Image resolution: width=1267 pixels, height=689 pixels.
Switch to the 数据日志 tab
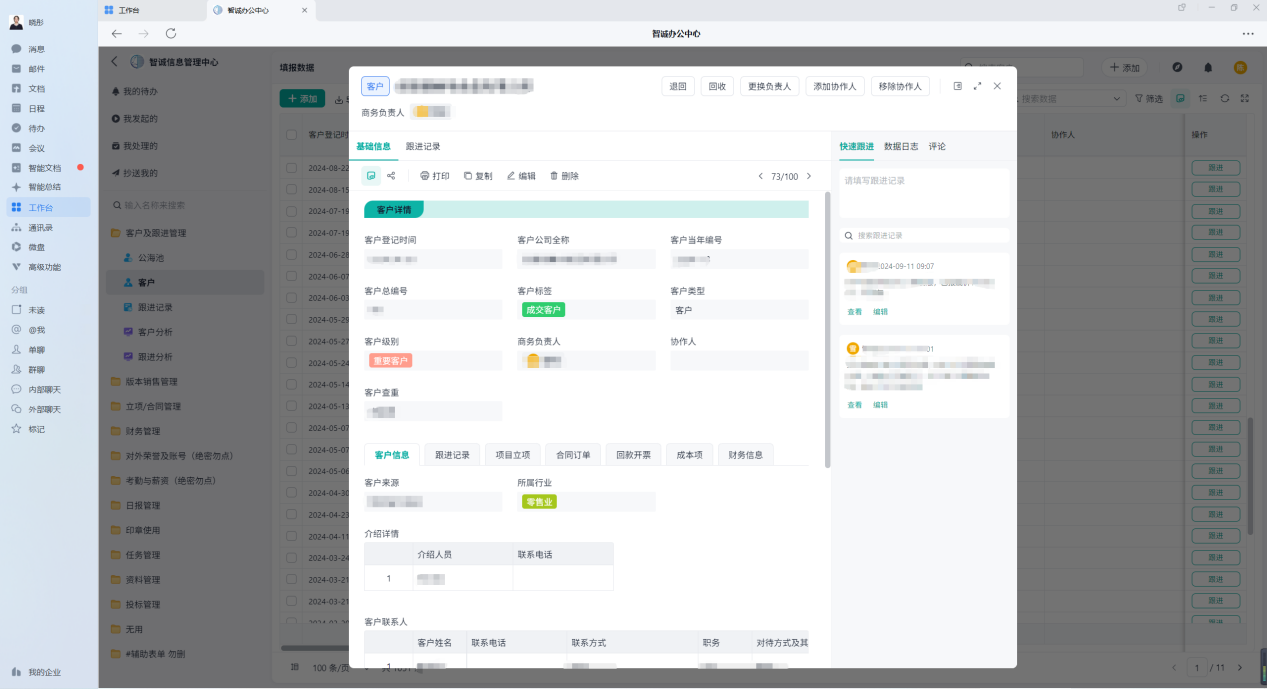(901, 146)
